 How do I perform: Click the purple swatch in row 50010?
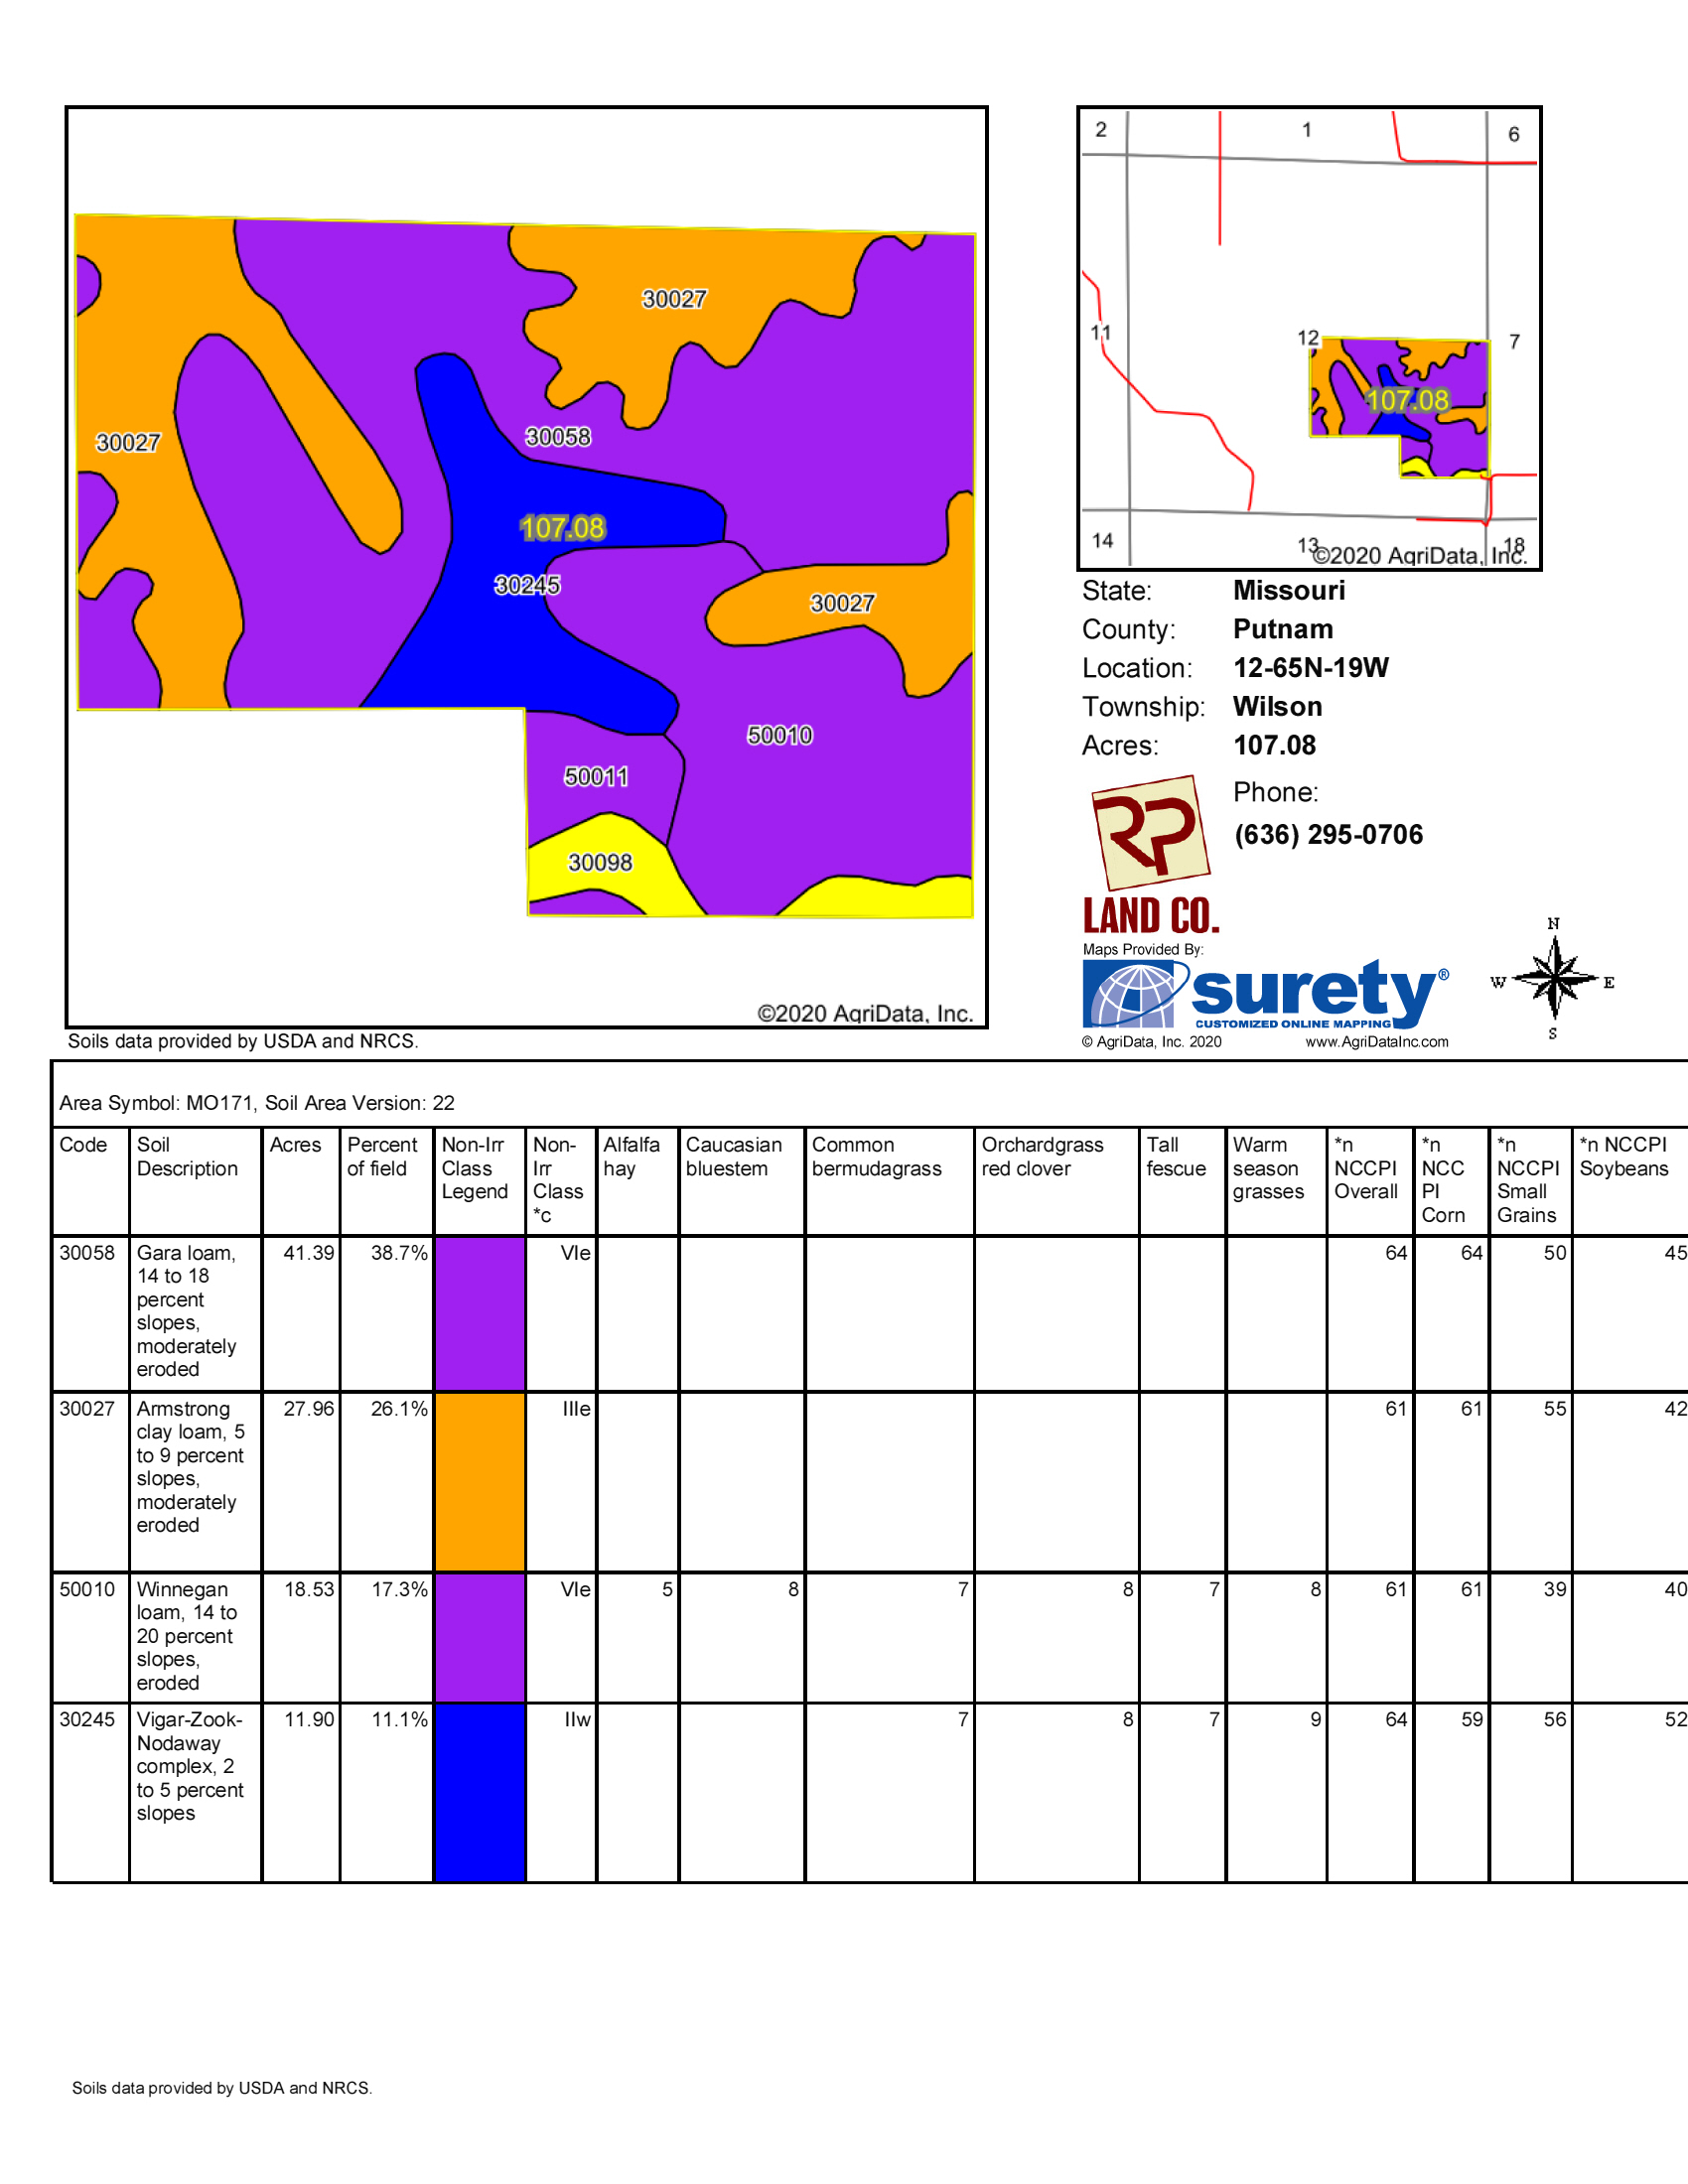point(480,1637)
